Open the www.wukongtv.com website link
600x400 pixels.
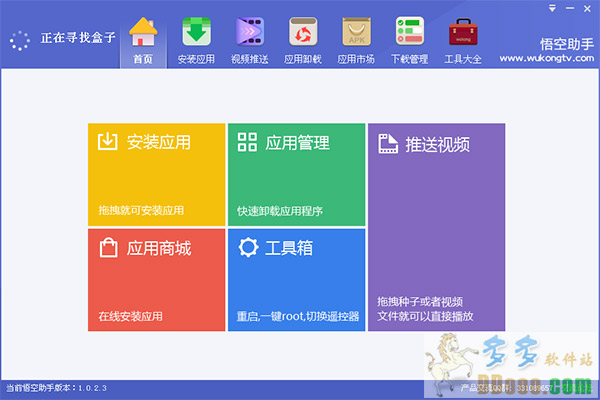[547, 58]
